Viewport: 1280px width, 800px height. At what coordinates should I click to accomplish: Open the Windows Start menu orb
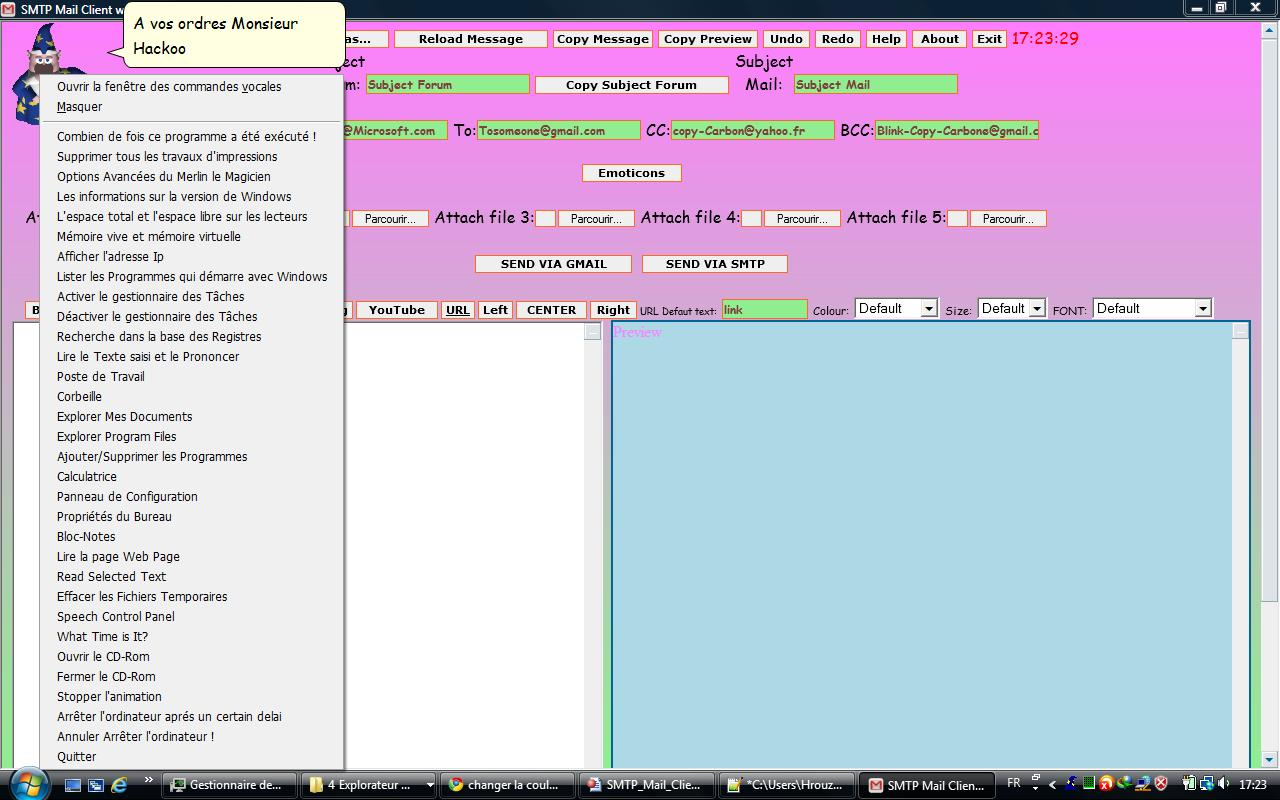pyautogui.click(x=27, y=783)
